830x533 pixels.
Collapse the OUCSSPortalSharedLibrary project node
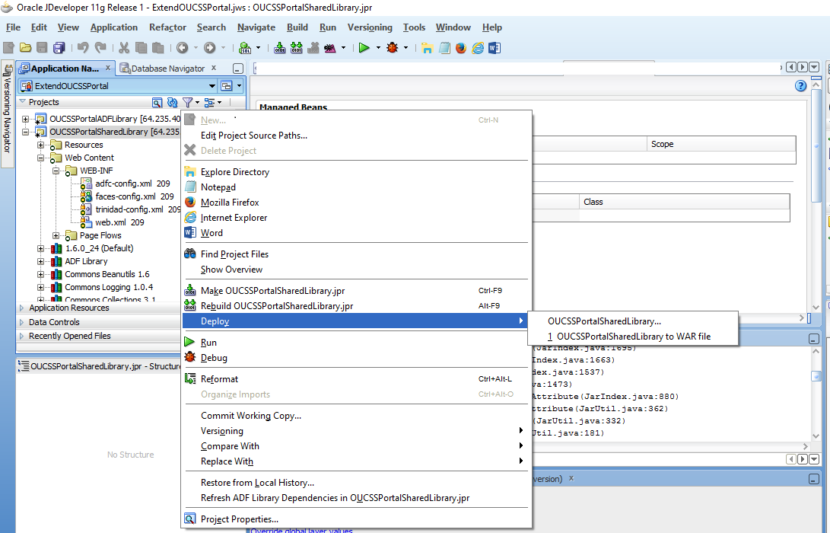[x=25, y=132]
